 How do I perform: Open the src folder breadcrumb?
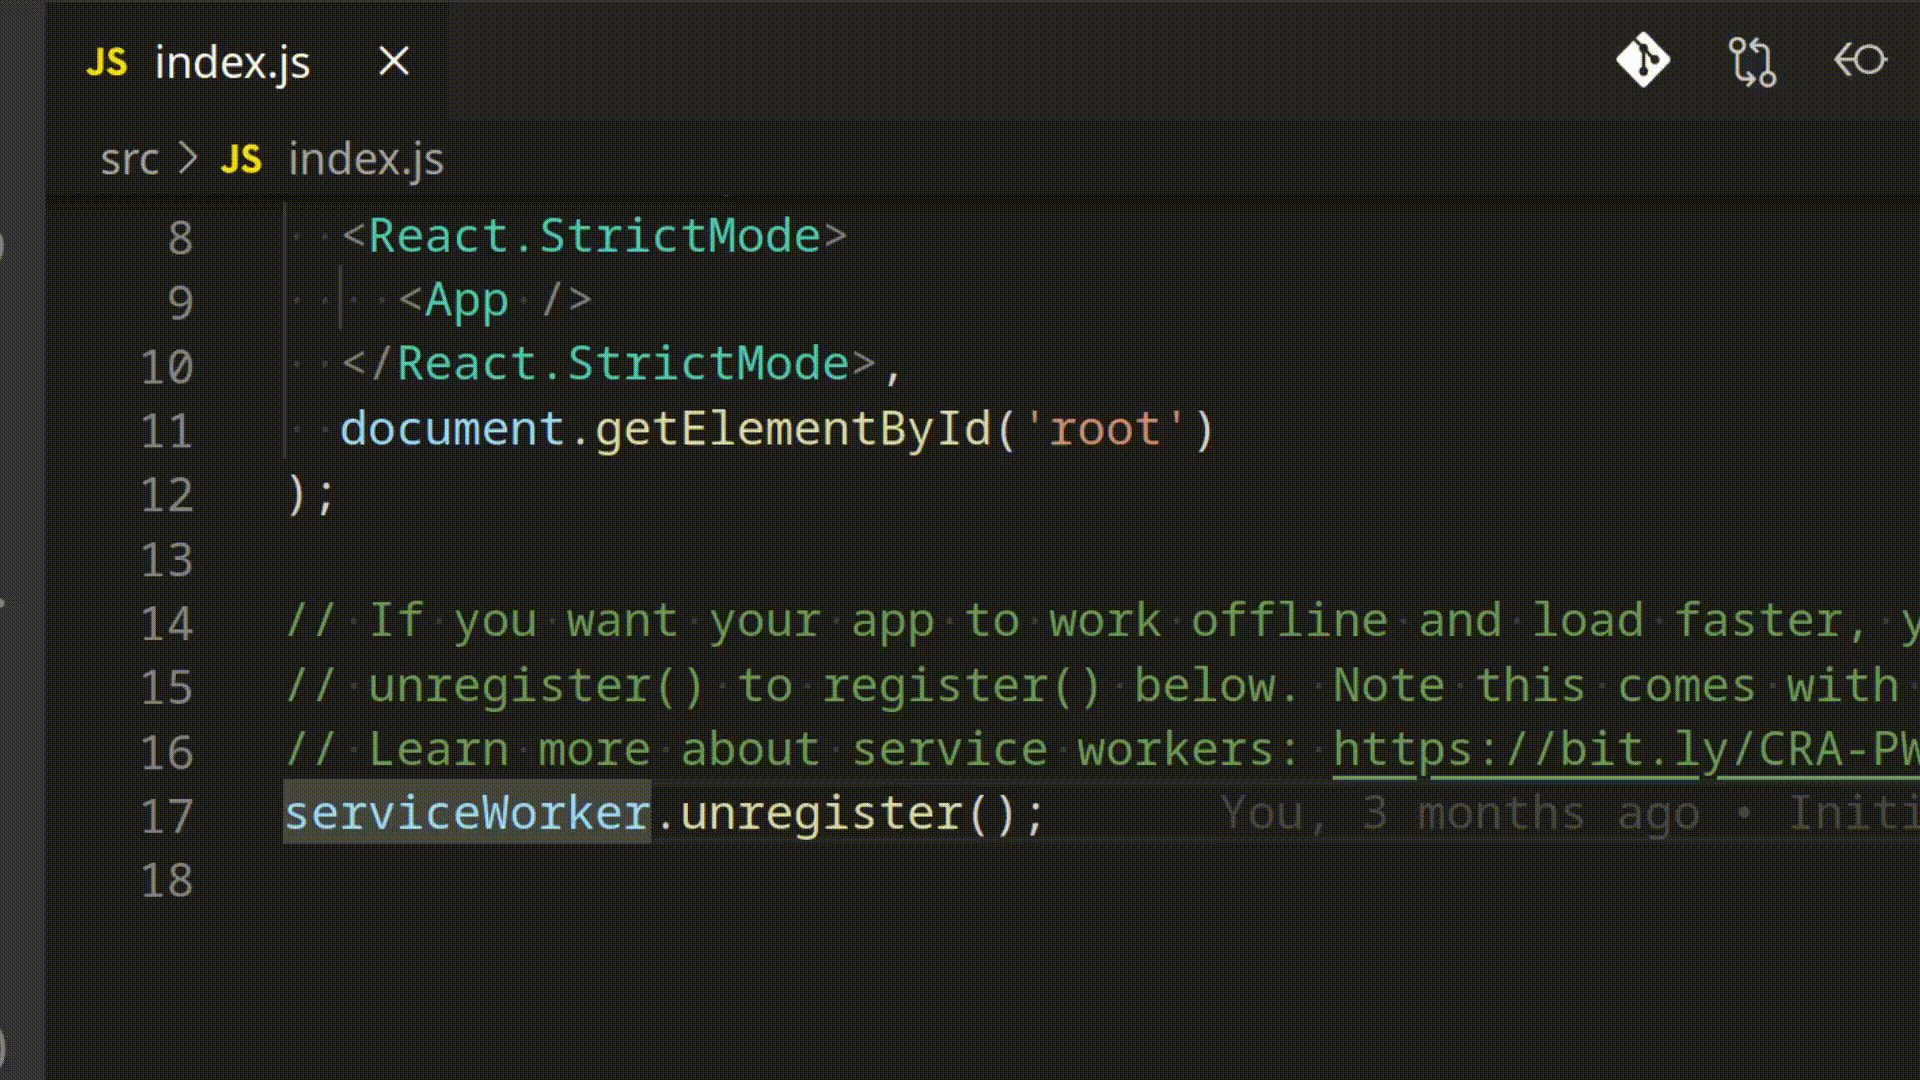click(129, 159)
